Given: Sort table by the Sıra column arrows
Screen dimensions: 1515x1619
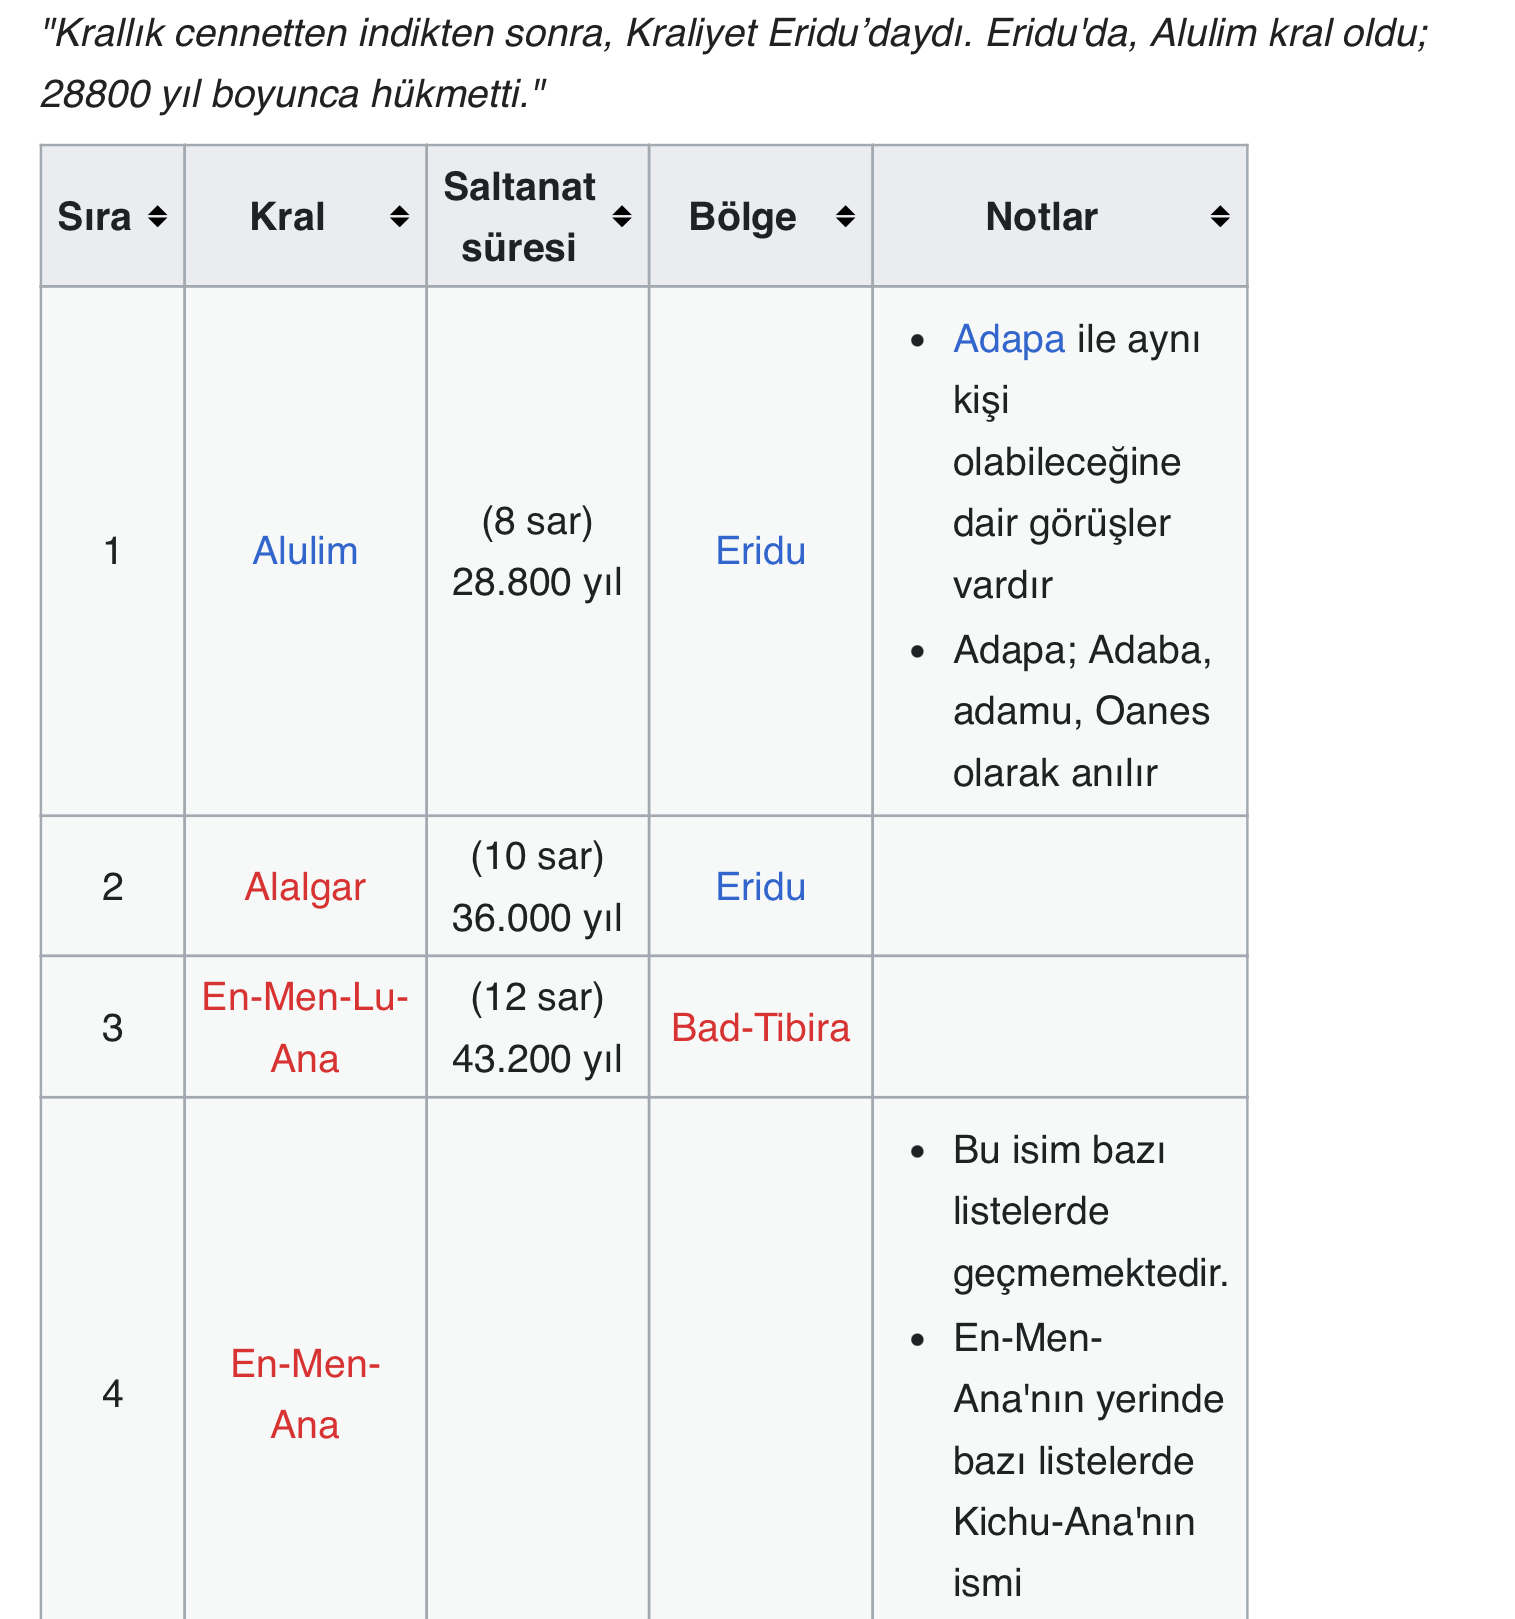Looking at the screenshot, I should point(157,217).
